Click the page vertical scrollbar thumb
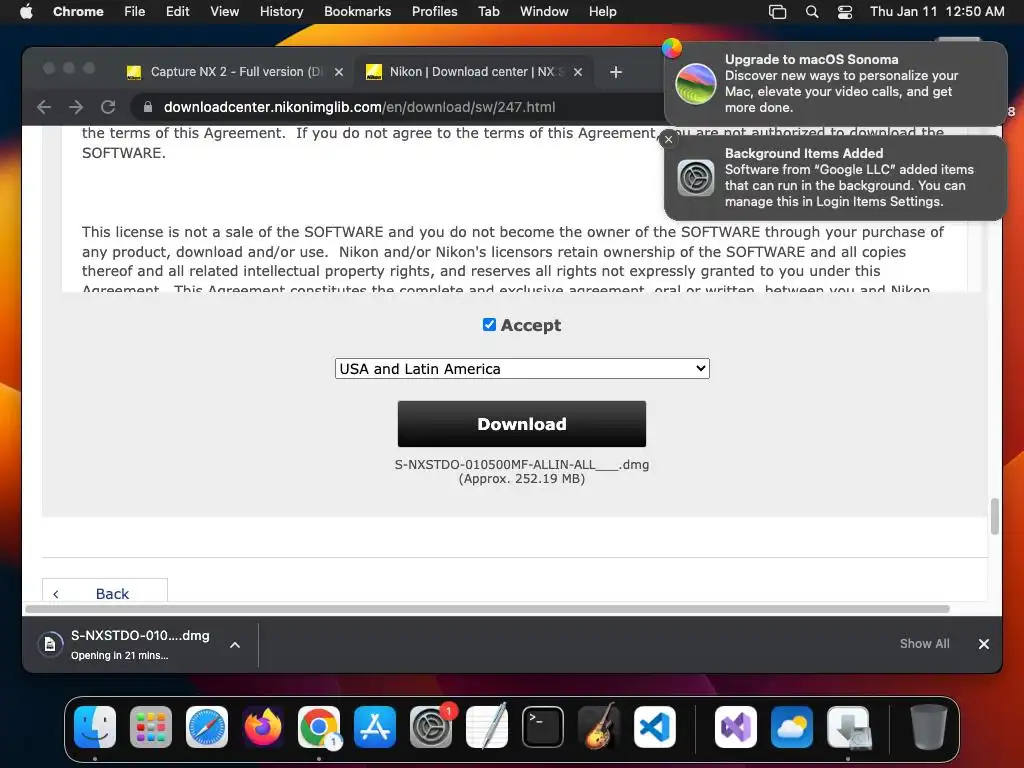The width and height of the screenshot is (1024, 768). 995,516
